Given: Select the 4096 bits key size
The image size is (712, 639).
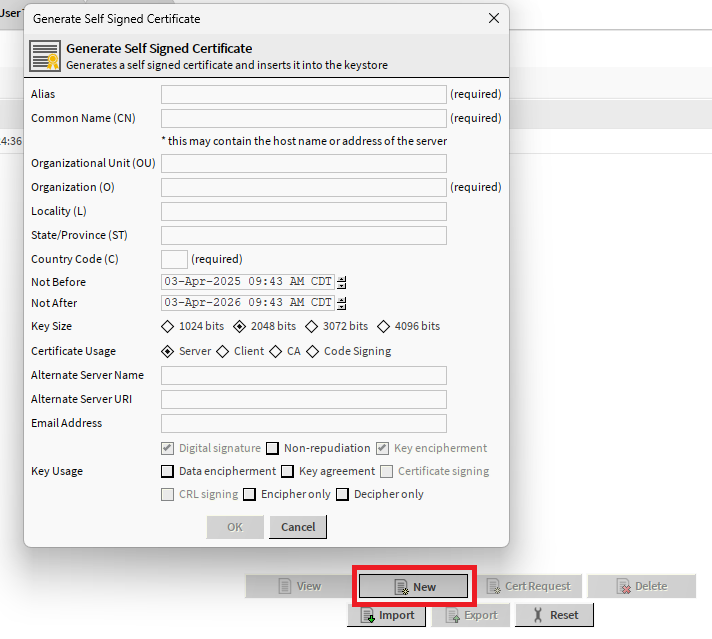Looking at the screenshot, I should [x=384, y=326].
